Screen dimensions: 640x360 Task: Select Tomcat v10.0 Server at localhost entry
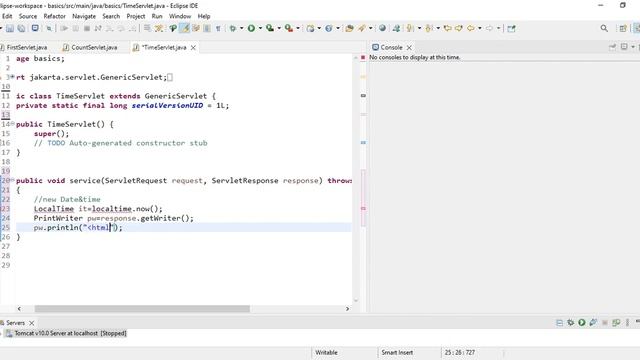click(x=67, y=333)
